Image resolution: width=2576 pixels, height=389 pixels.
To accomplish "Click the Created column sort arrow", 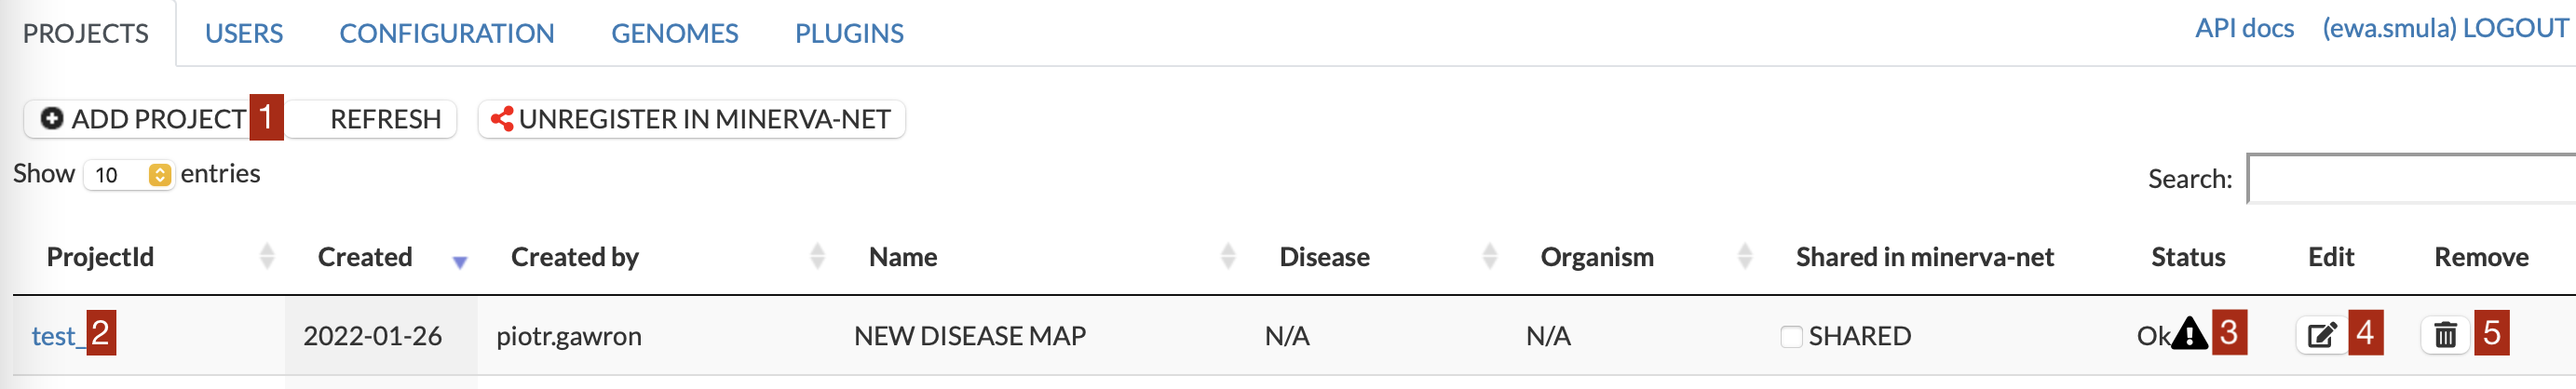I will 459,262.
